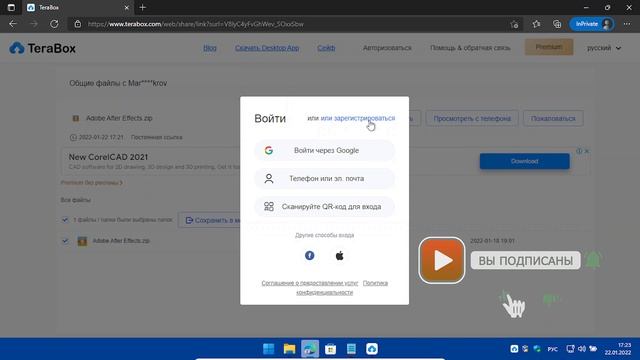Expand the русский language dropdown
640x360 pixels.
coord(604,48)
